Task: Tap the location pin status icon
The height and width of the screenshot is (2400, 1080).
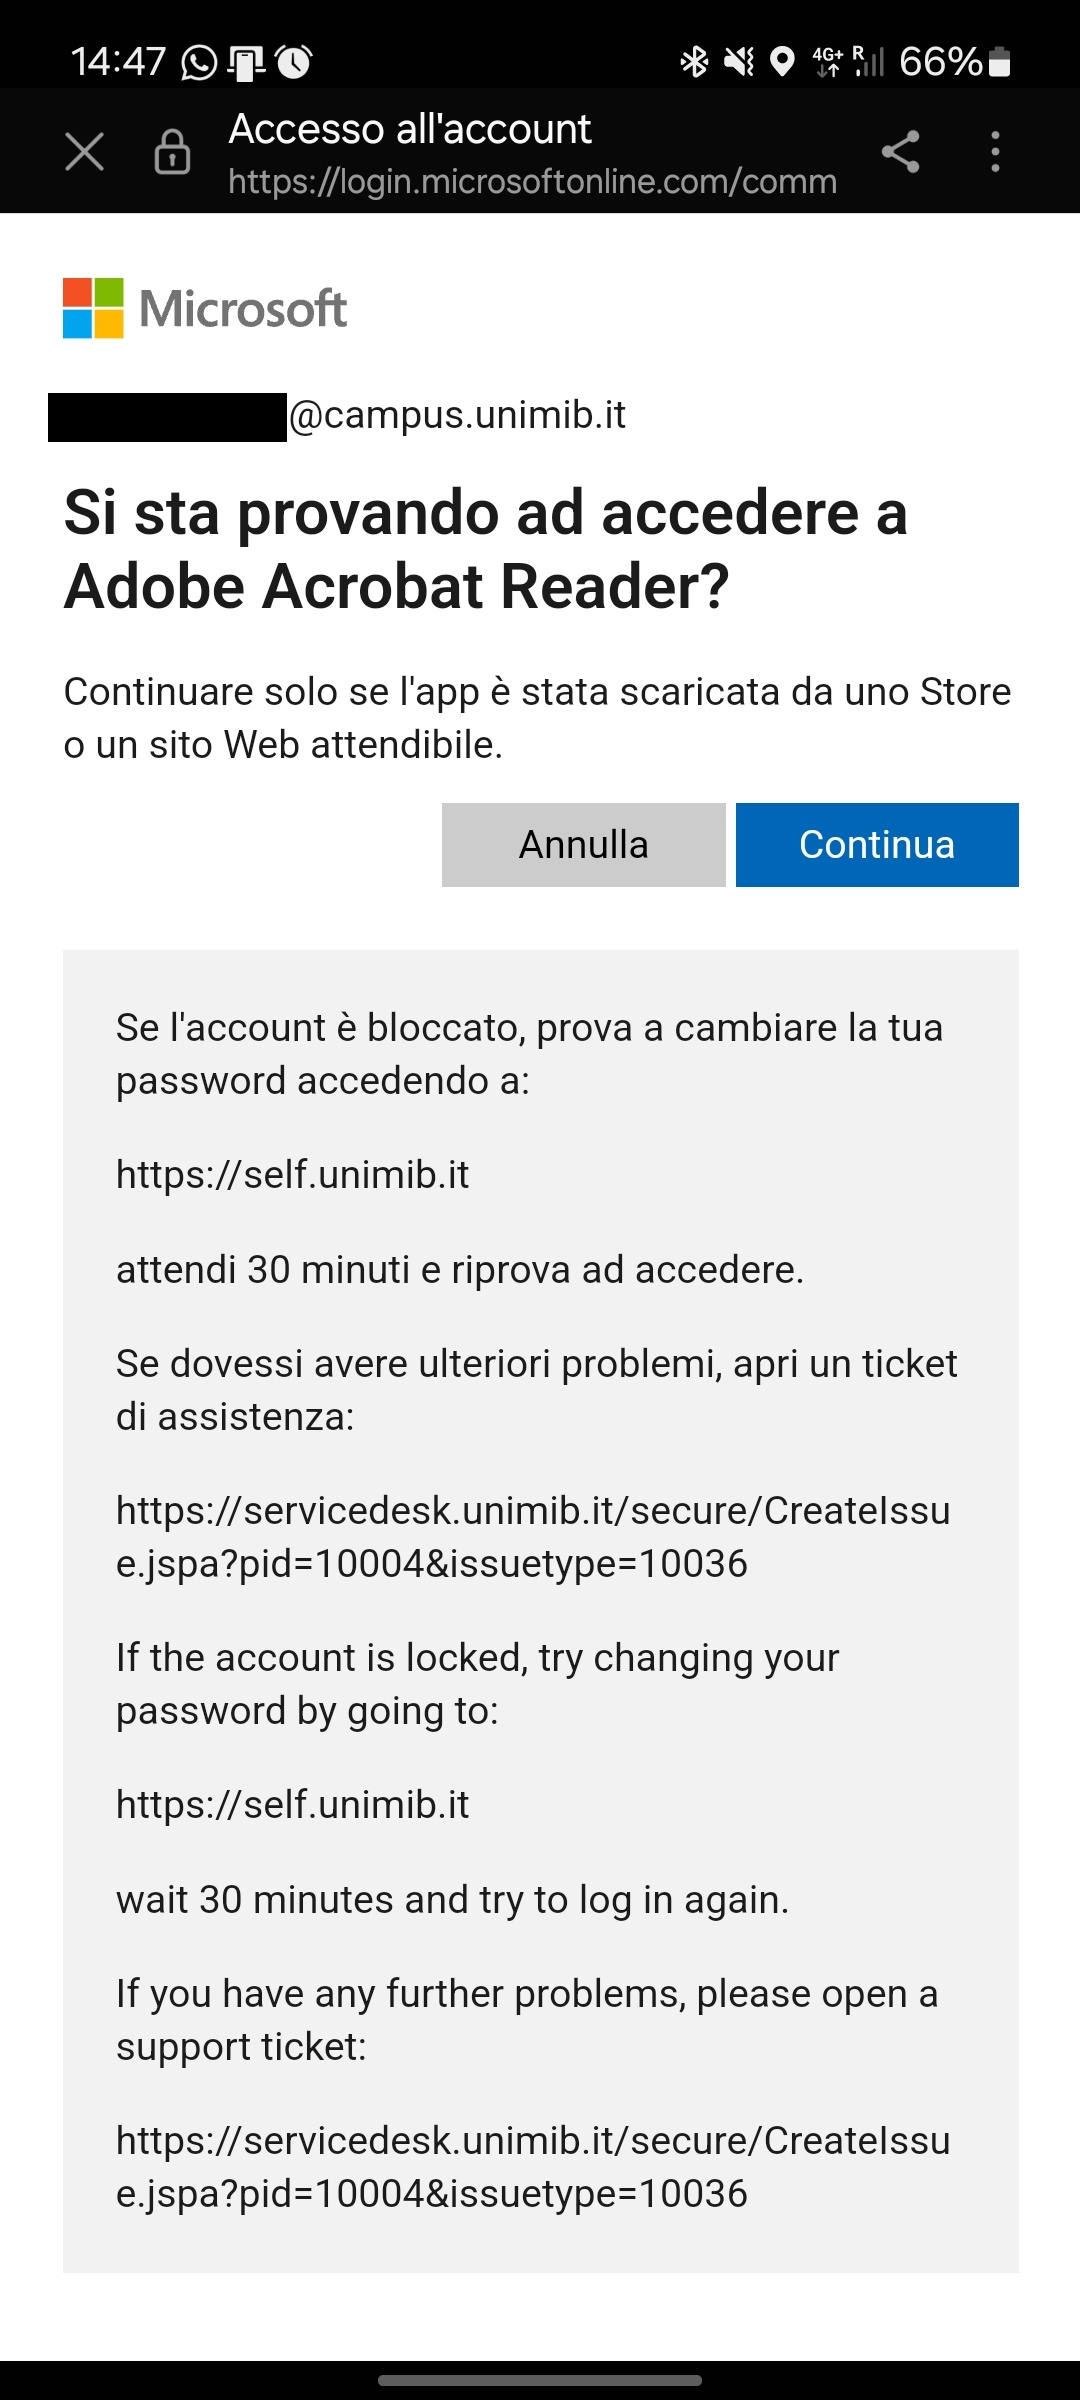Action: (783, 62)
